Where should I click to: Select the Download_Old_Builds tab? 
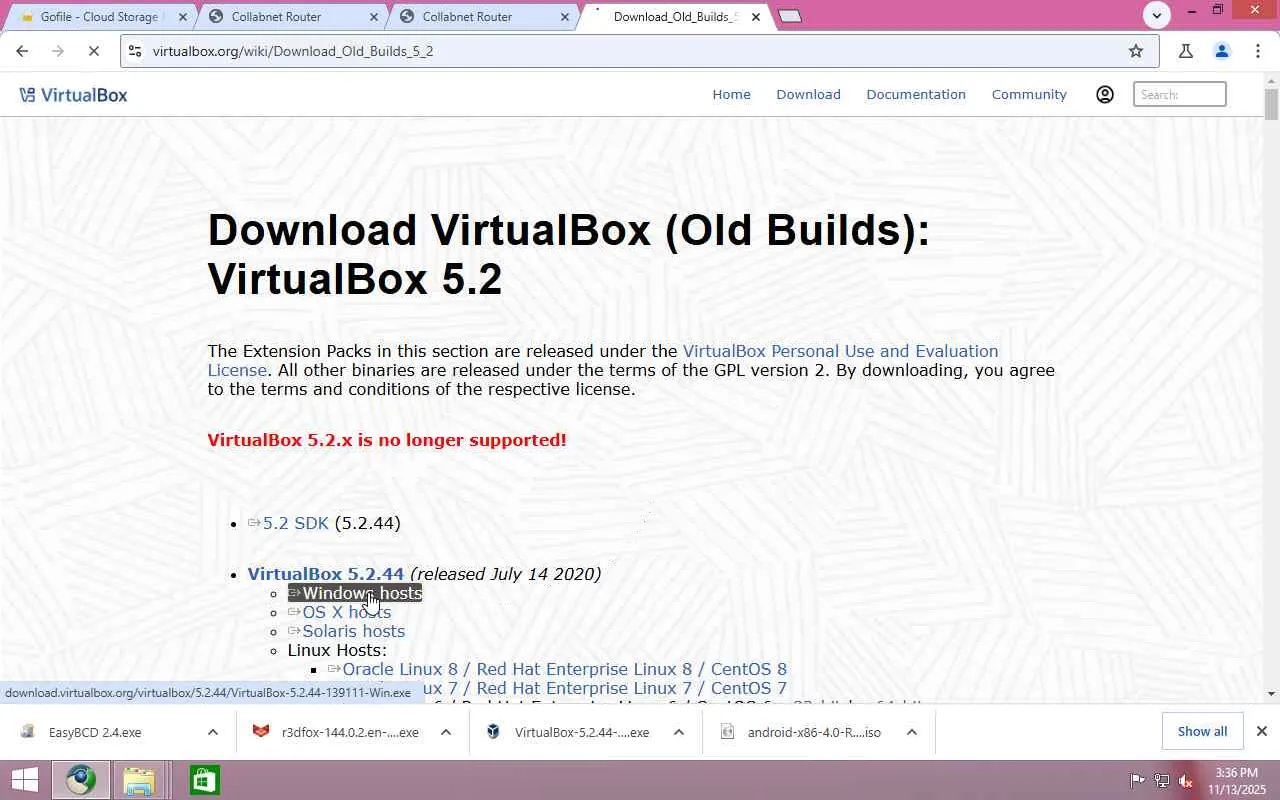click(674, 17)
